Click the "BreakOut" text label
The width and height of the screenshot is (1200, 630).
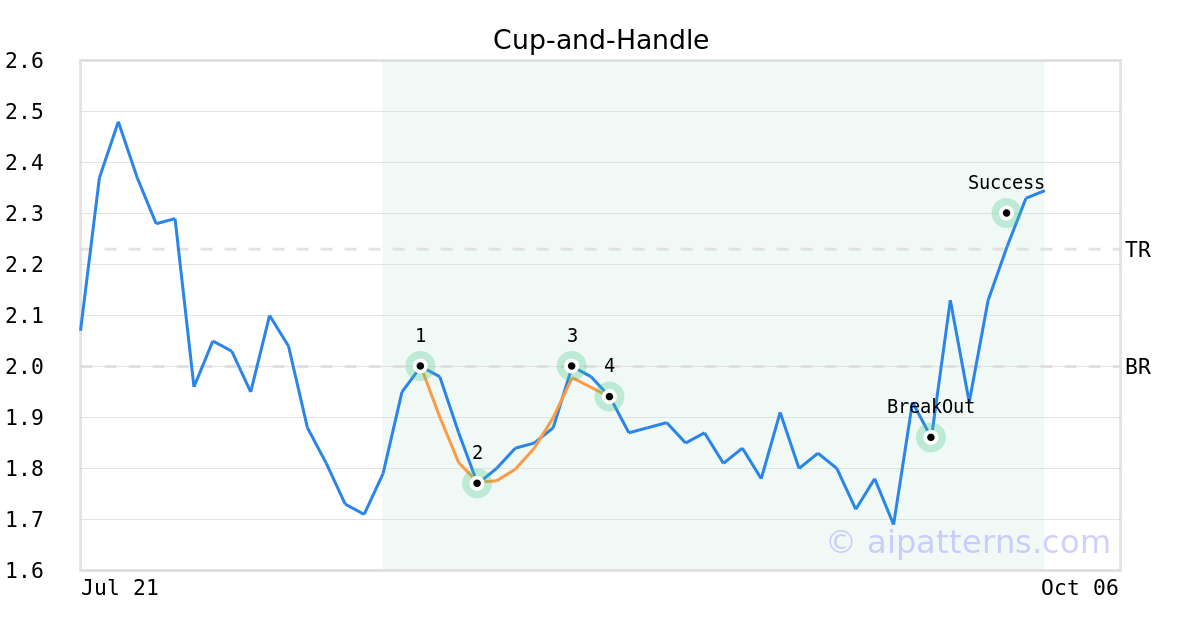pyautogui.click(x=930, y=407)
